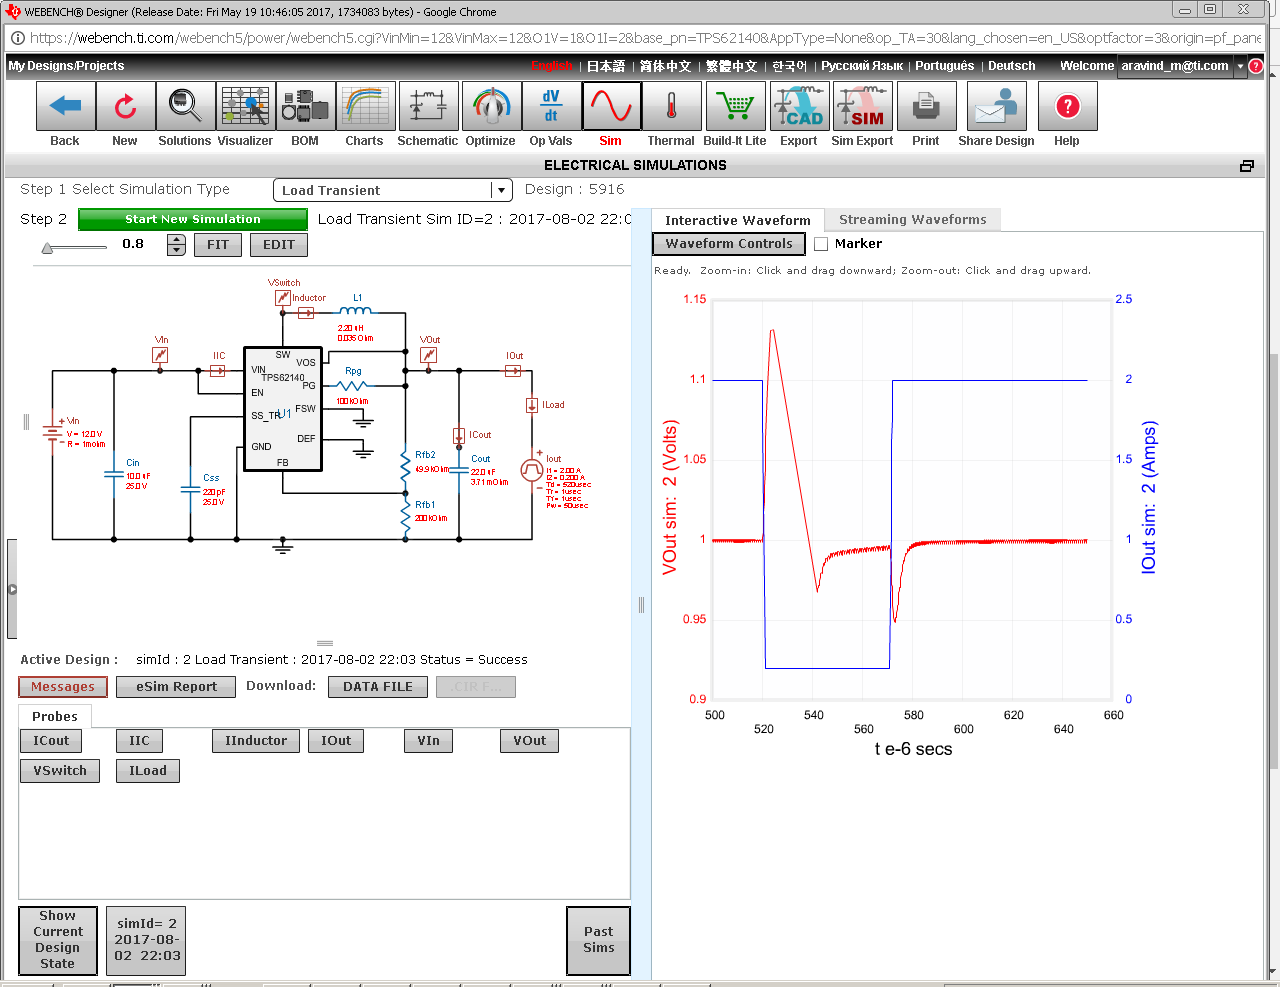Switch to the Interactive Waveform tab
Viewport: 1280px width, 987px height.
(738, 220)
